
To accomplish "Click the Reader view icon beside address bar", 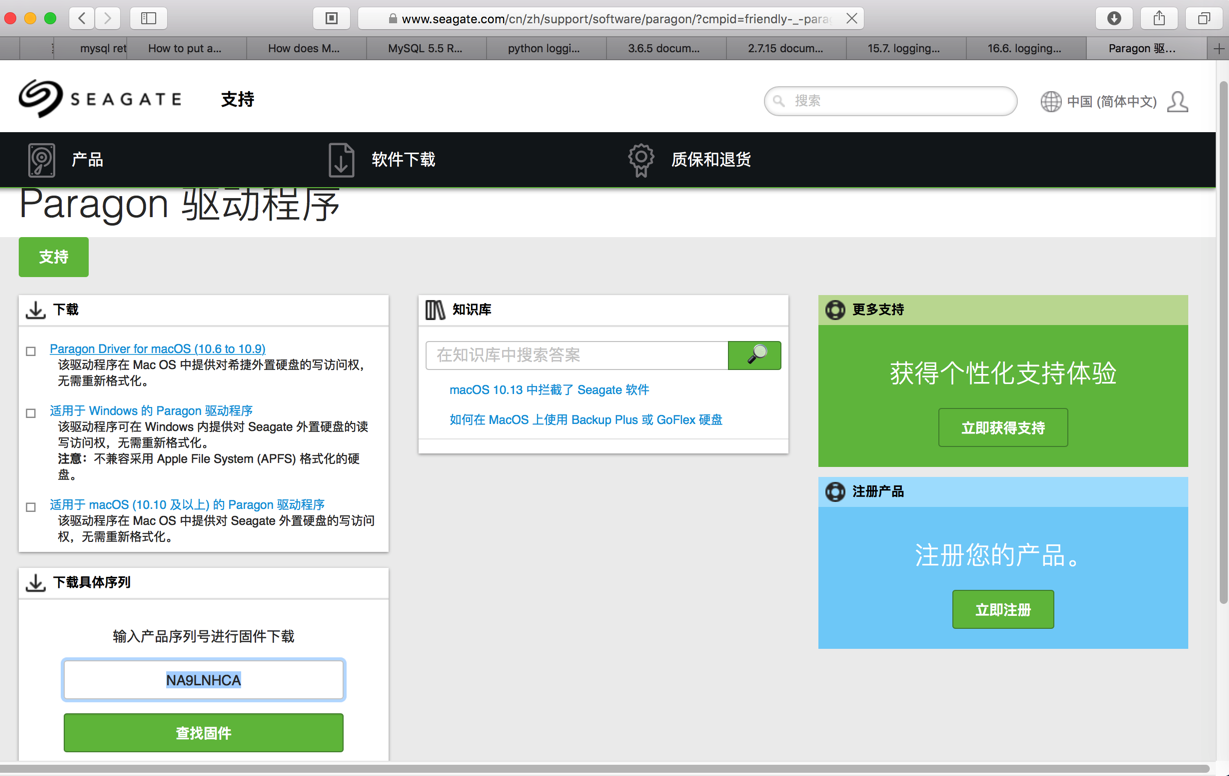I will (331, 18).
